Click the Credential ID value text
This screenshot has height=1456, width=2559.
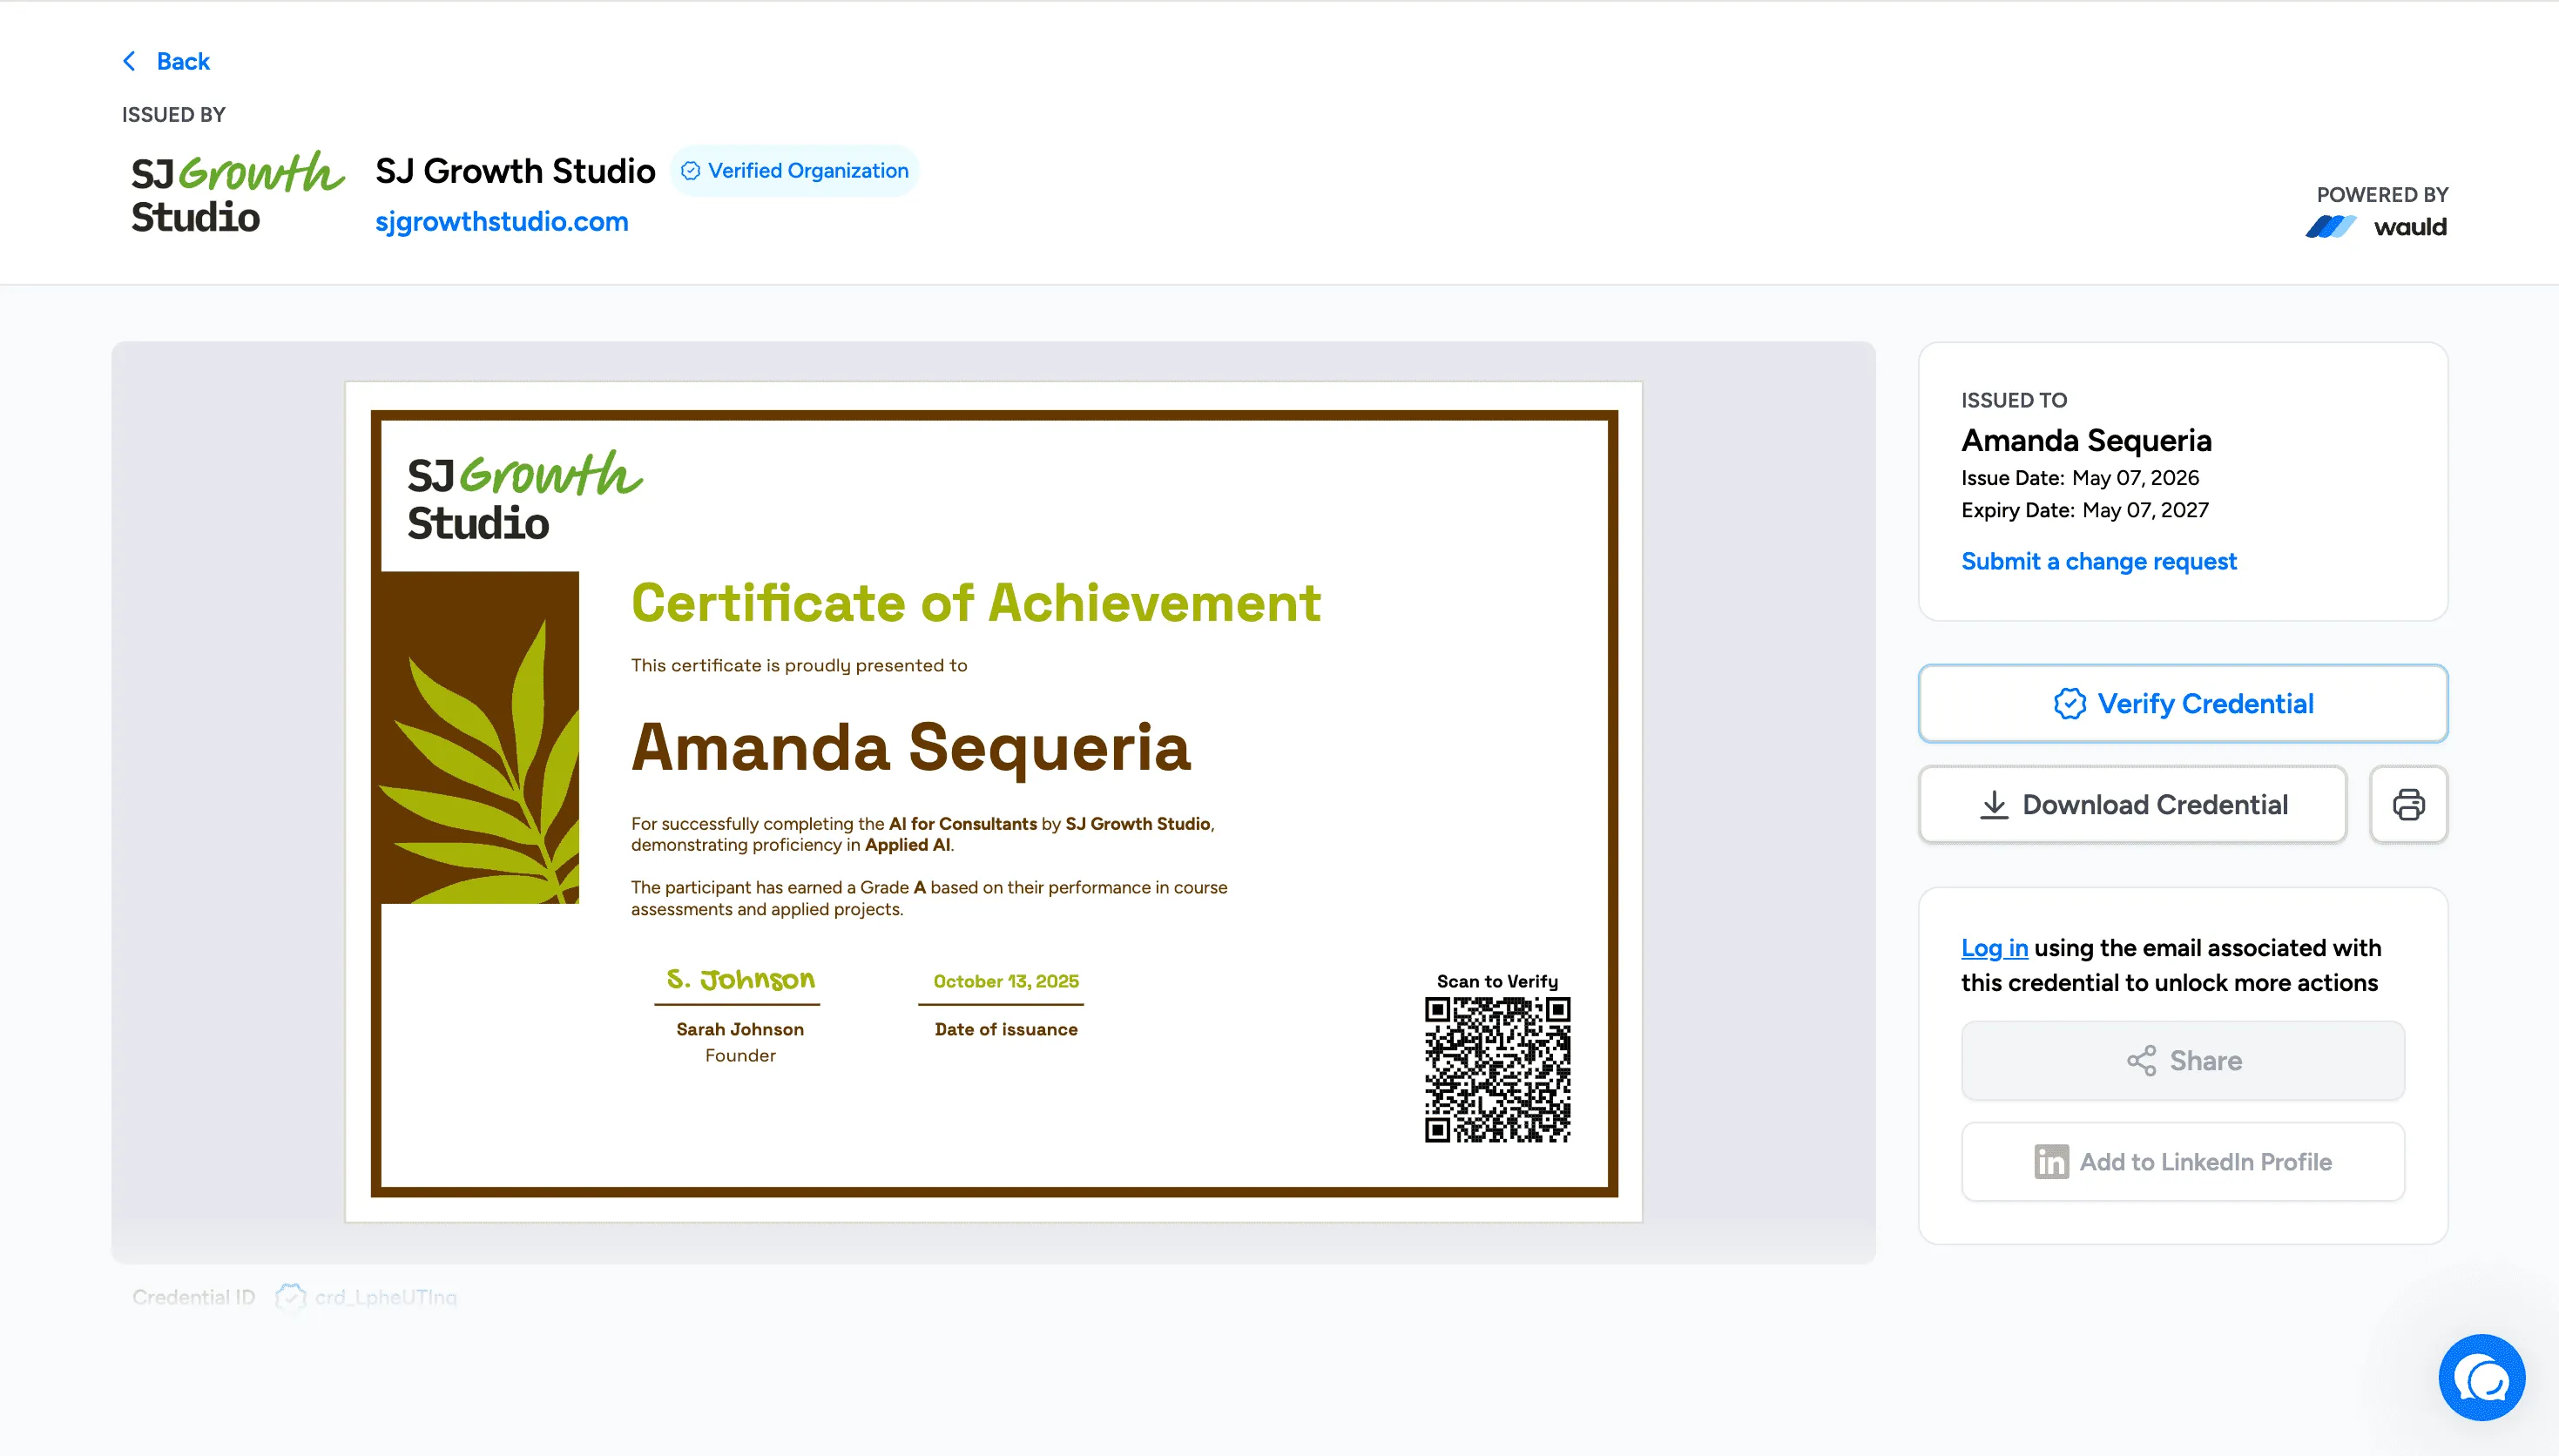coord(386,1297)
